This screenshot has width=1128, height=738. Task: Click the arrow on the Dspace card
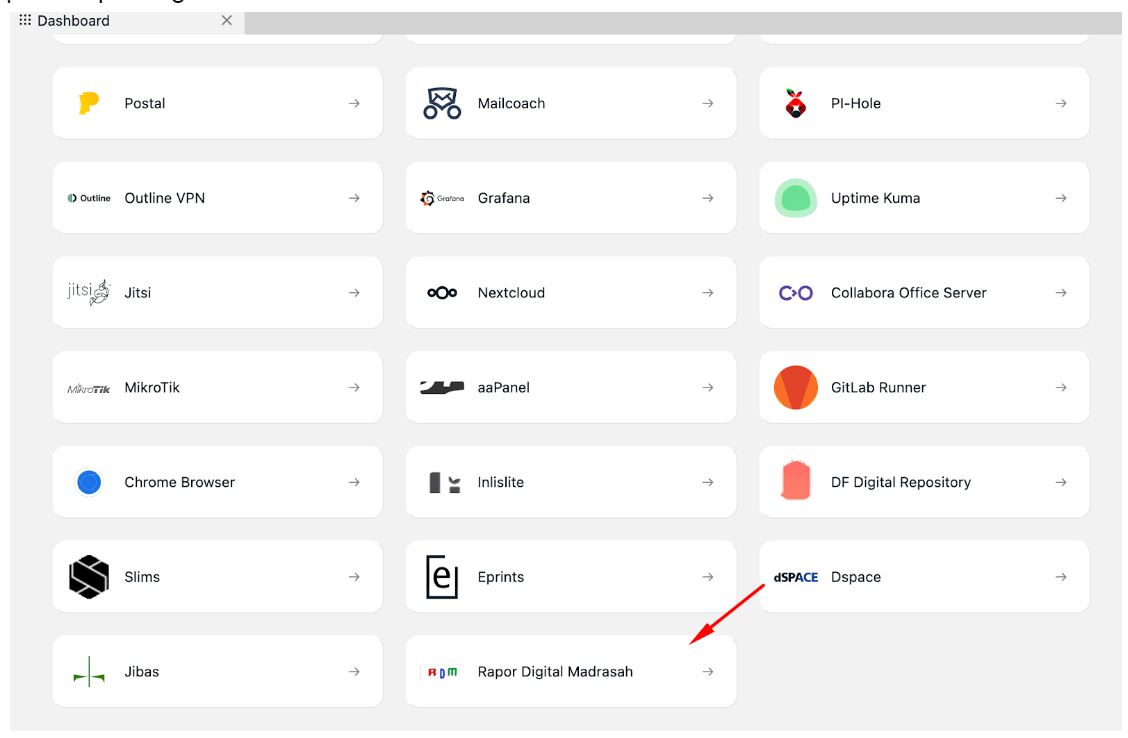tap(1061, 577)
